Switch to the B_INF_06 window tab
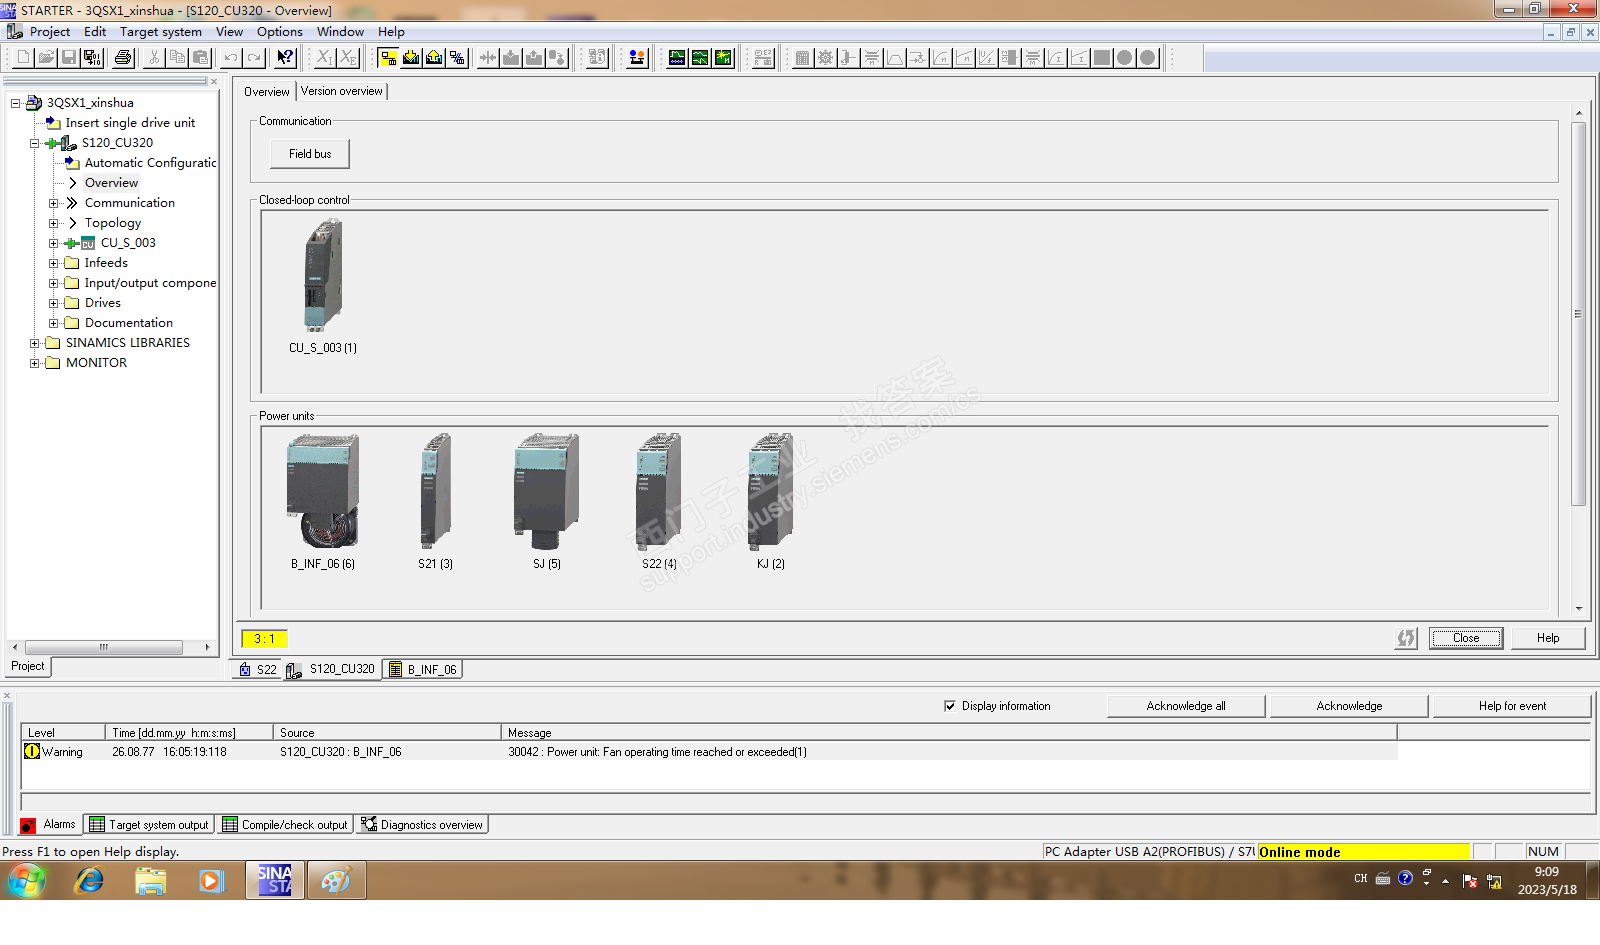 [423, 670]
